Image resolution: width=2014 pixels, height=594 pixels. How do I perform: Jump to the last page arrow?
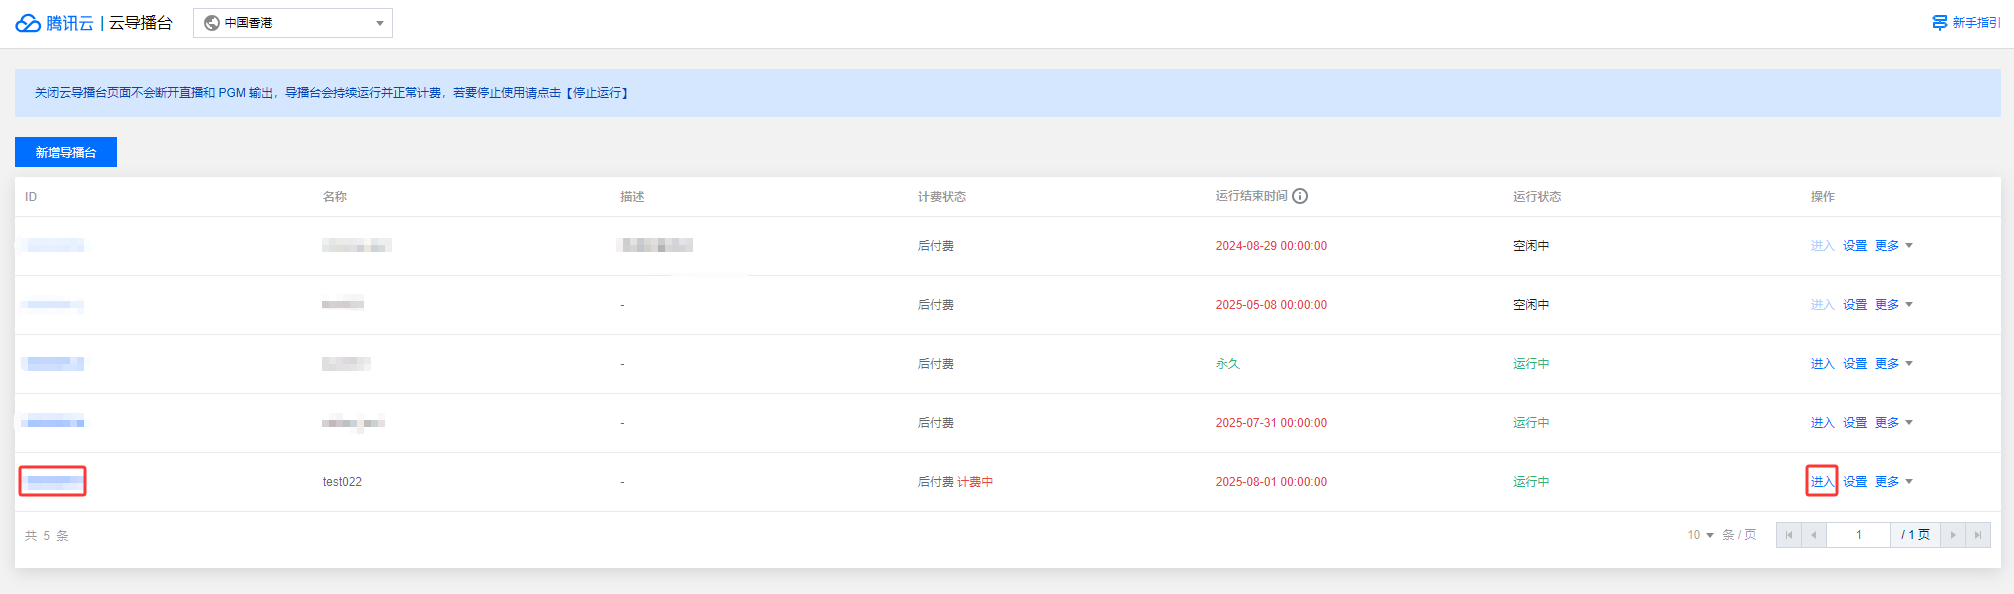click(x=1978, y=535)
